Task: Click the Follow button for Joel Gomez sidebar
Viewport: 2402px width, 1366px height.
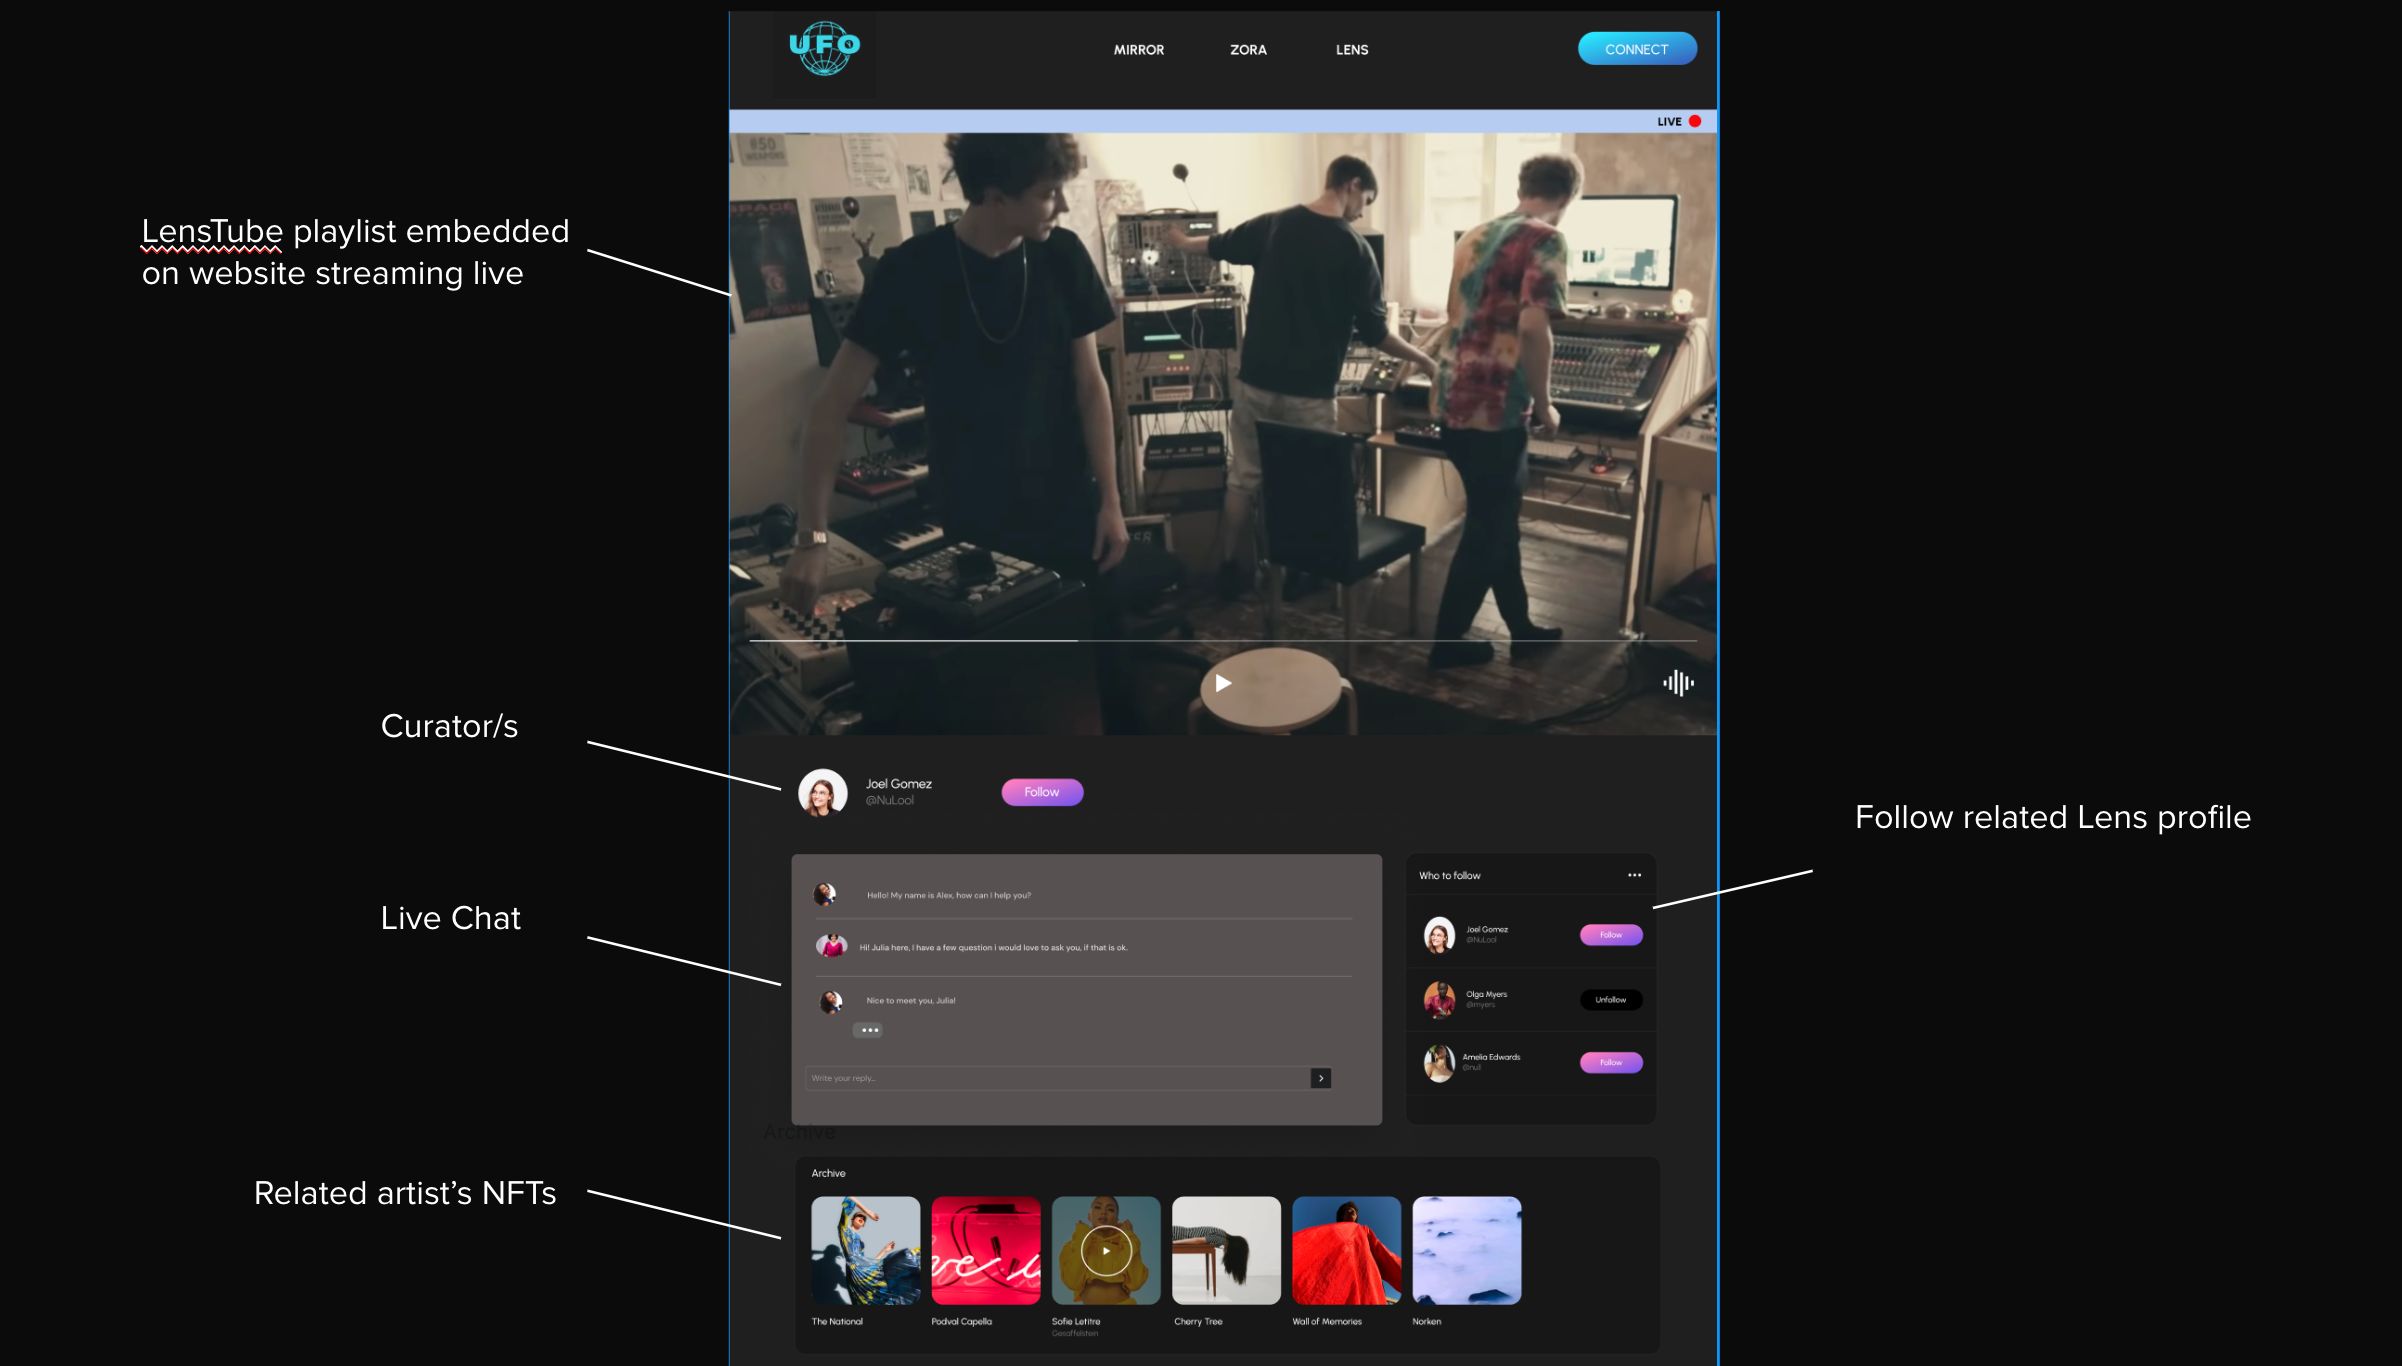Action: coord(1610,935)
